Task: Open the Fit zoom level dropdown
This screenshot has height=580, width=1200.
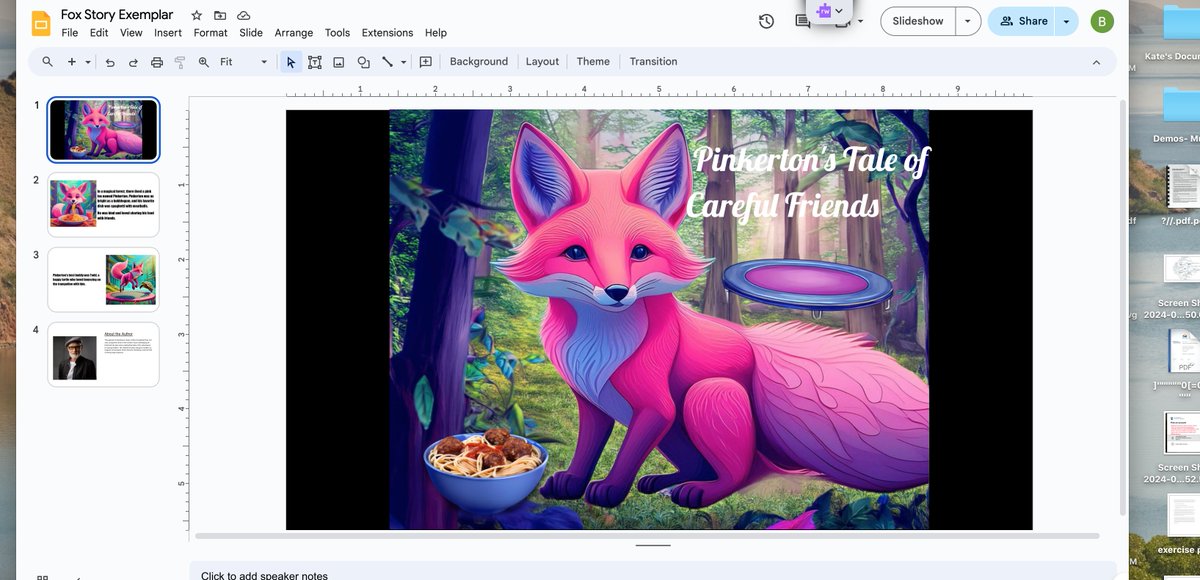Action: (x=244, y=62)
